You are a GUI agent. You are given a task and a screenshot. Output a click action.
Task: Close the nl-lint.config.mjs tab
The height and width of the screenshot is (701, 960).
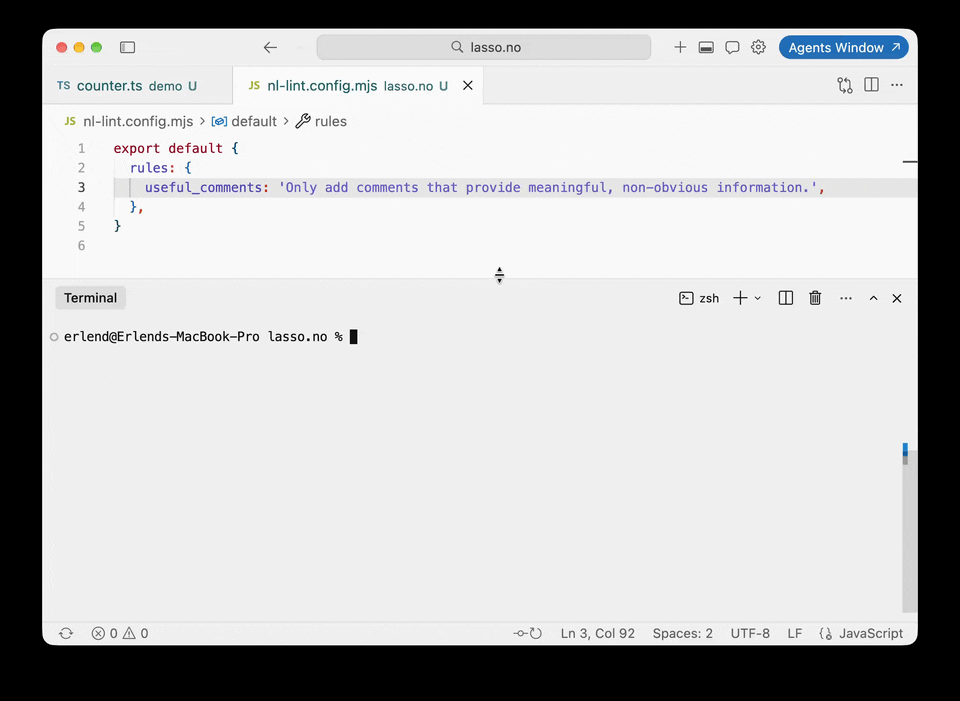pos(468,86)
